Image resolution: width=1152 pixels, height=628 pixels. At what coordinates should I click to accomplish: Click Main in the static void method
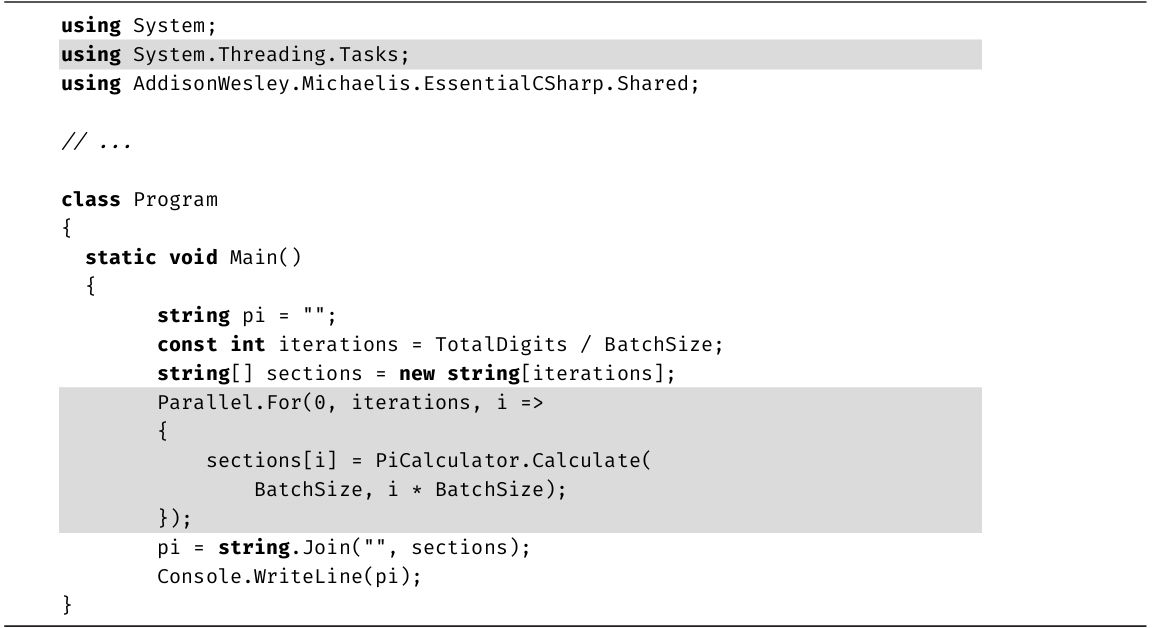tap(253, 257)
